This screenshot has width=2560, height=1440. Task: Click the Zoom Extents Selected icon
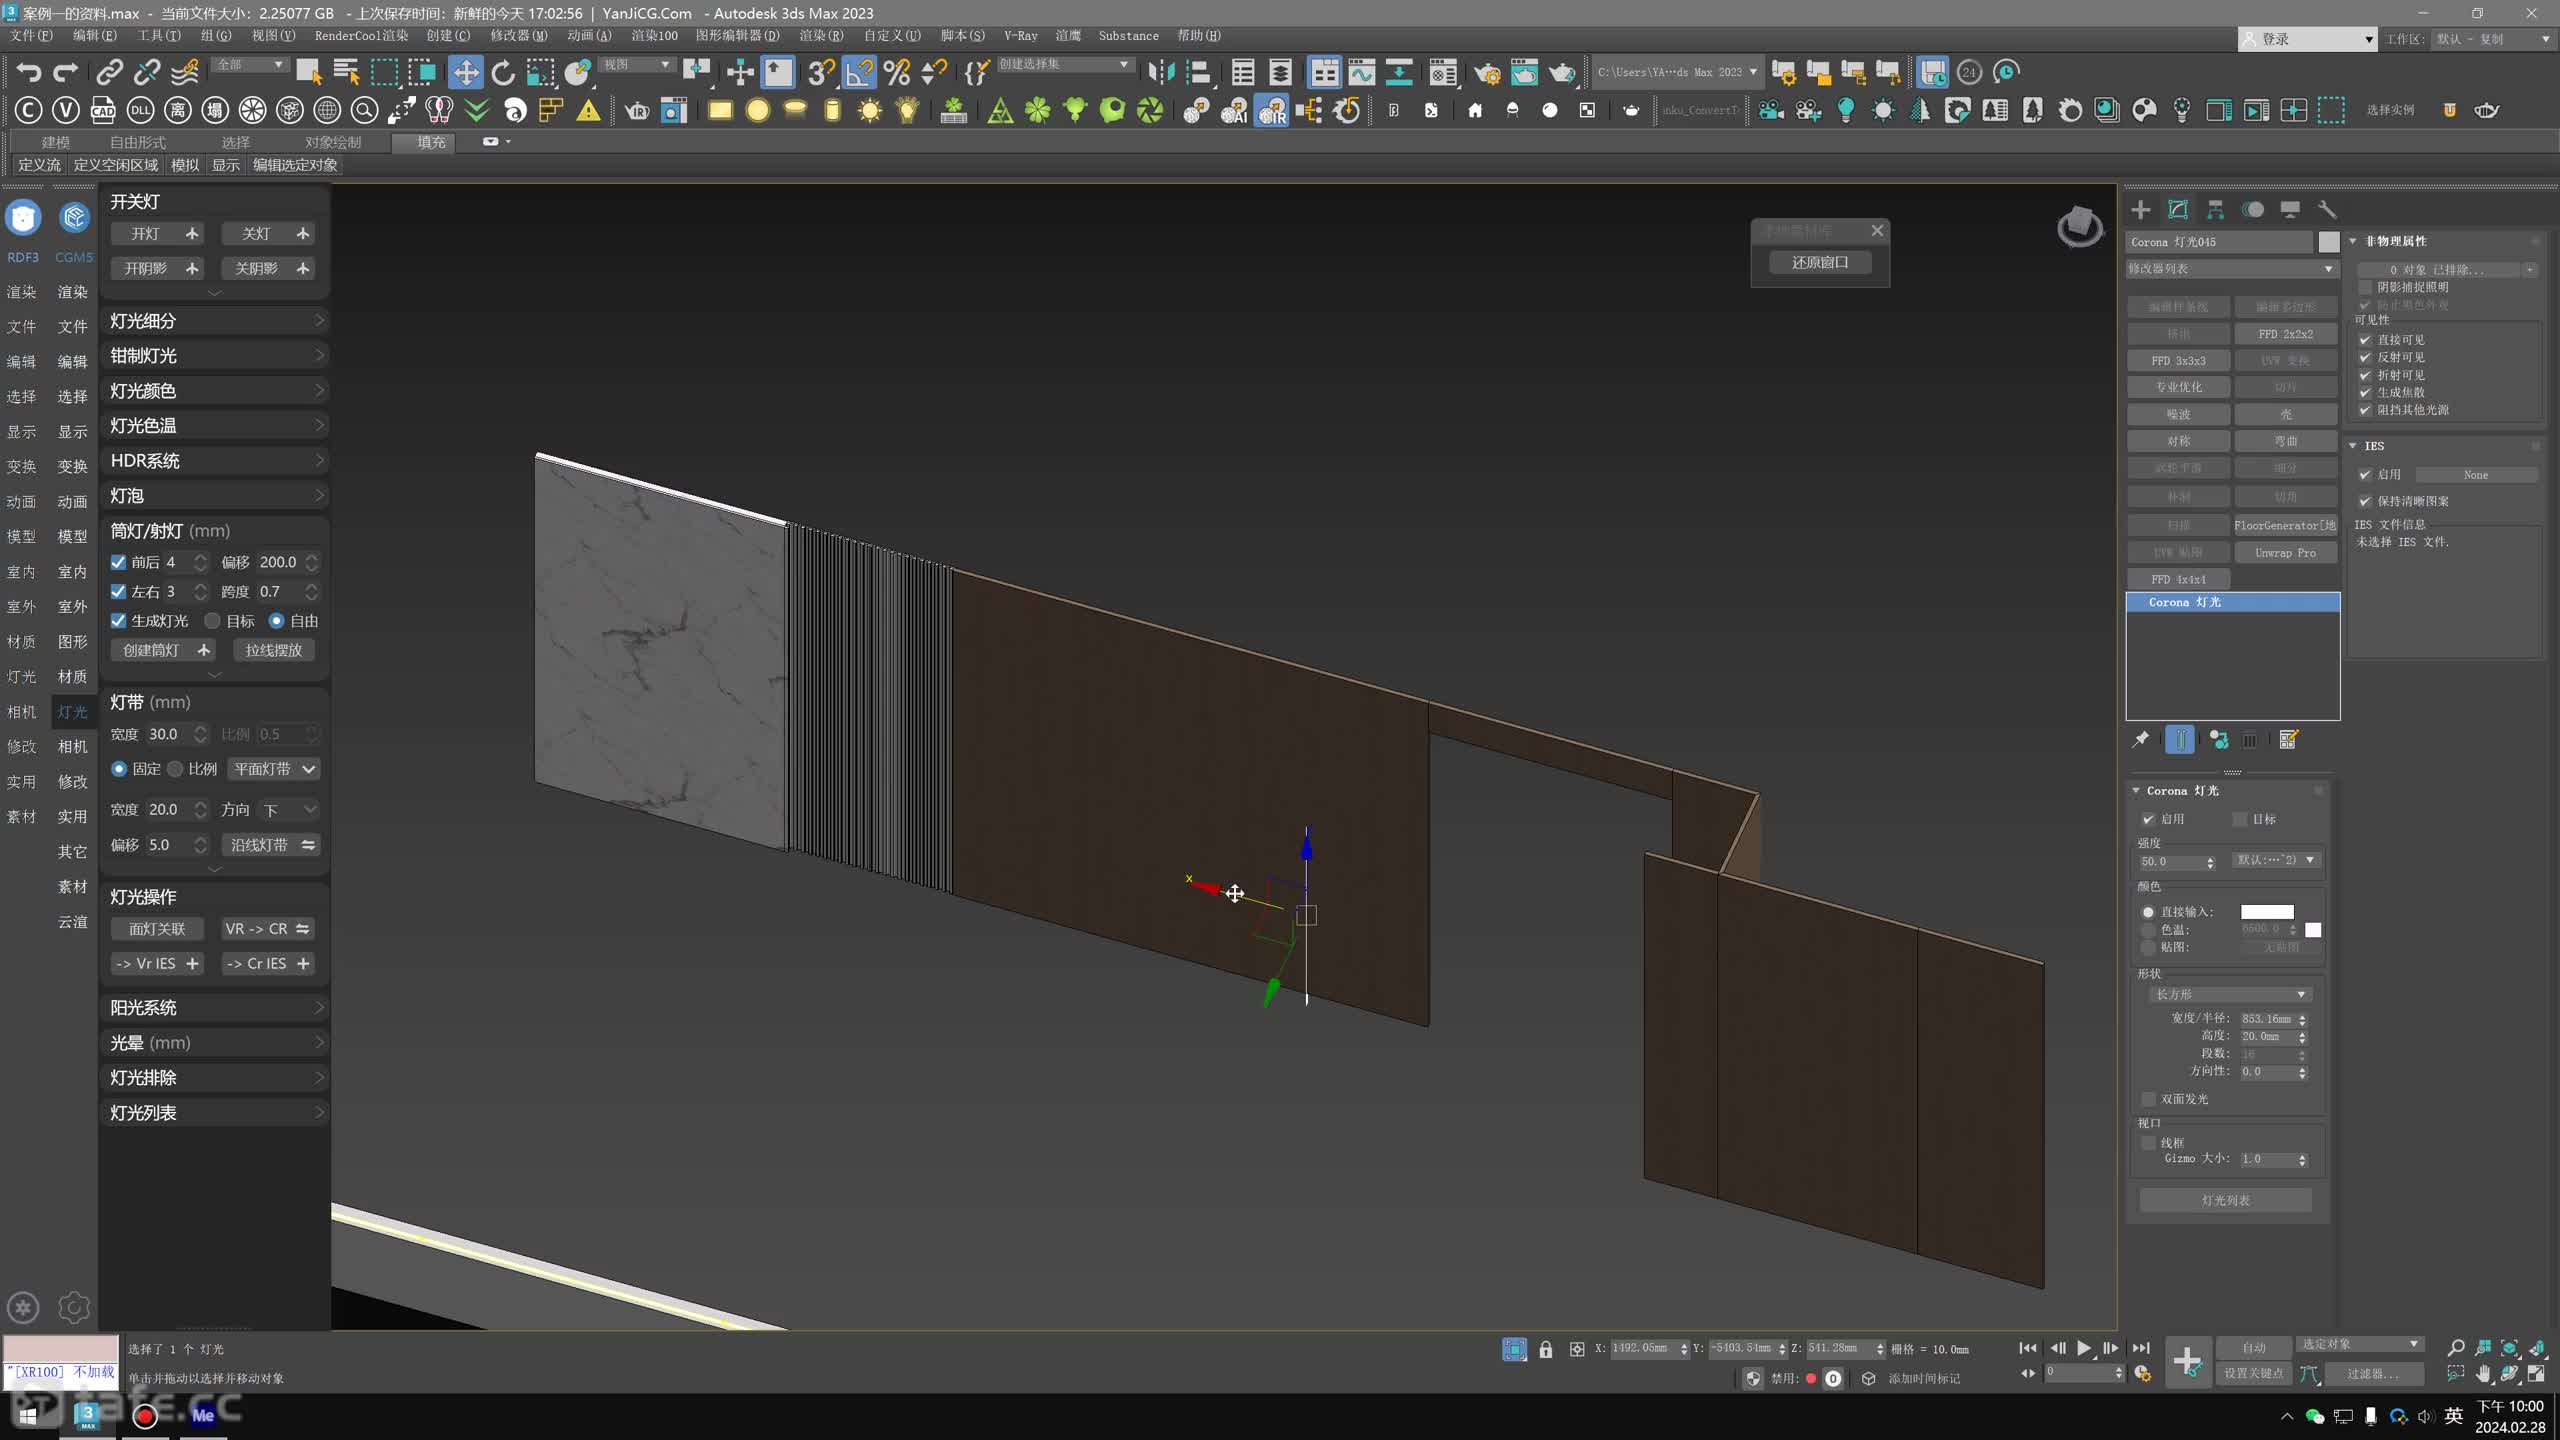[x=2509, y=1348]
